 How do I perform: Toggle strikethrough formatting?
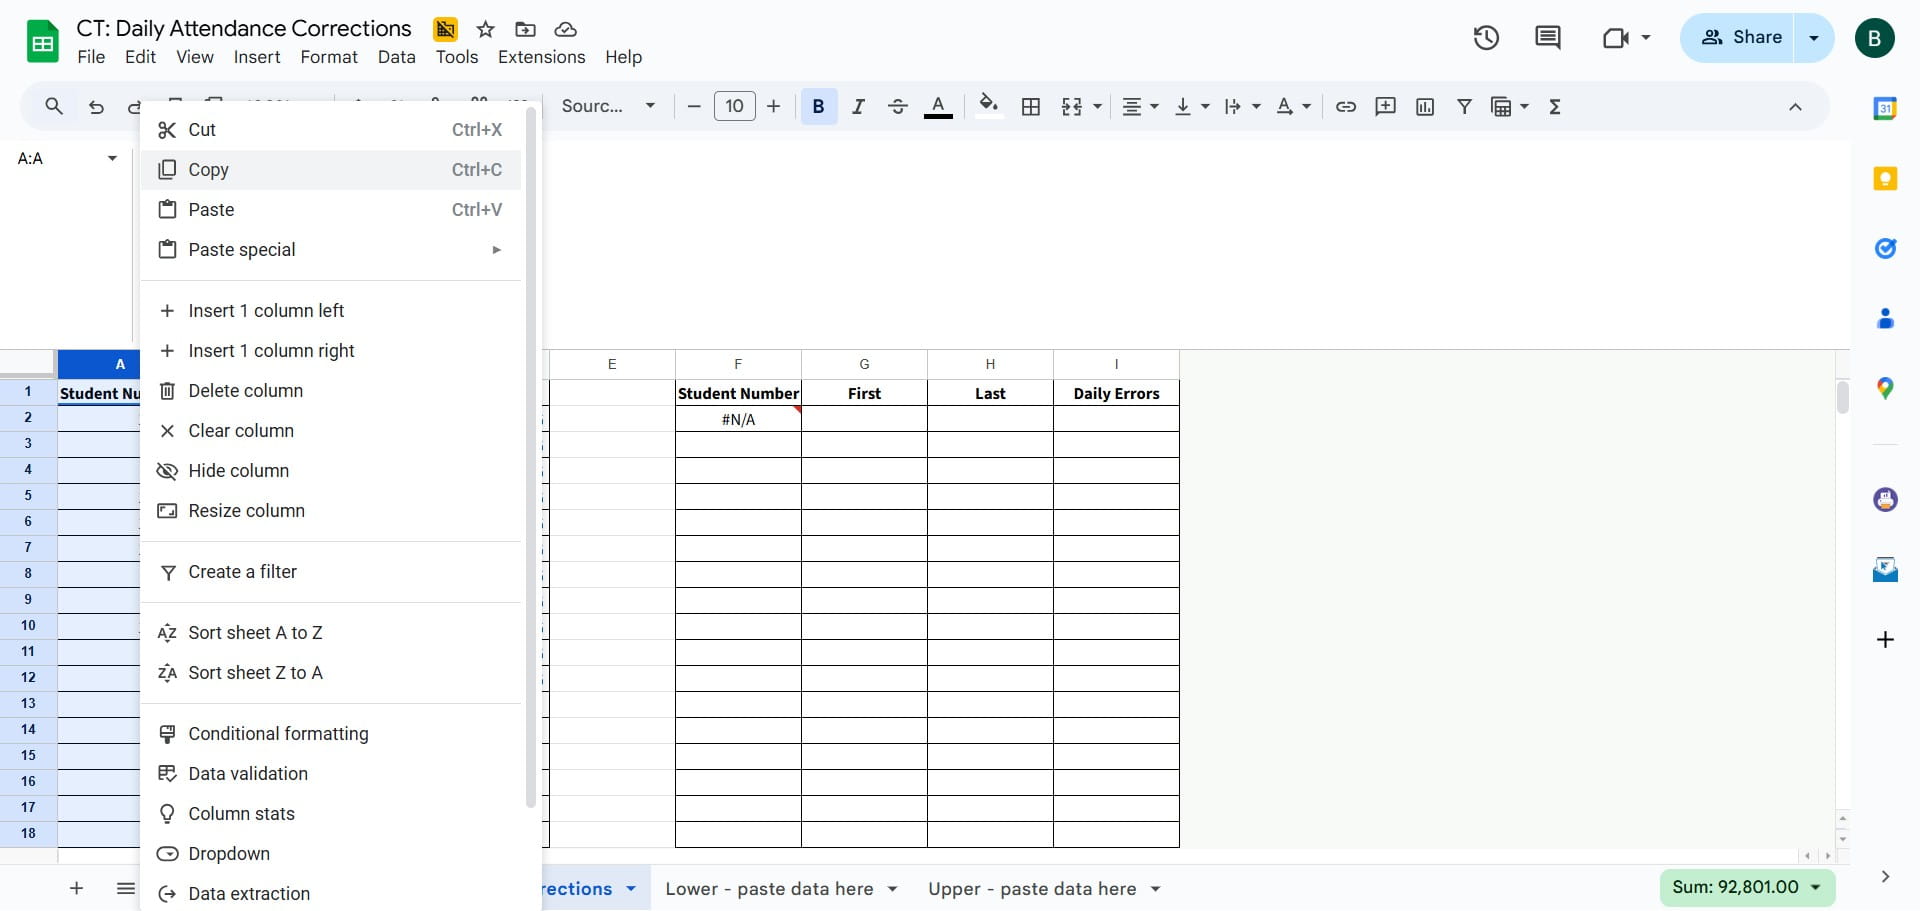(x=898, y=107)
